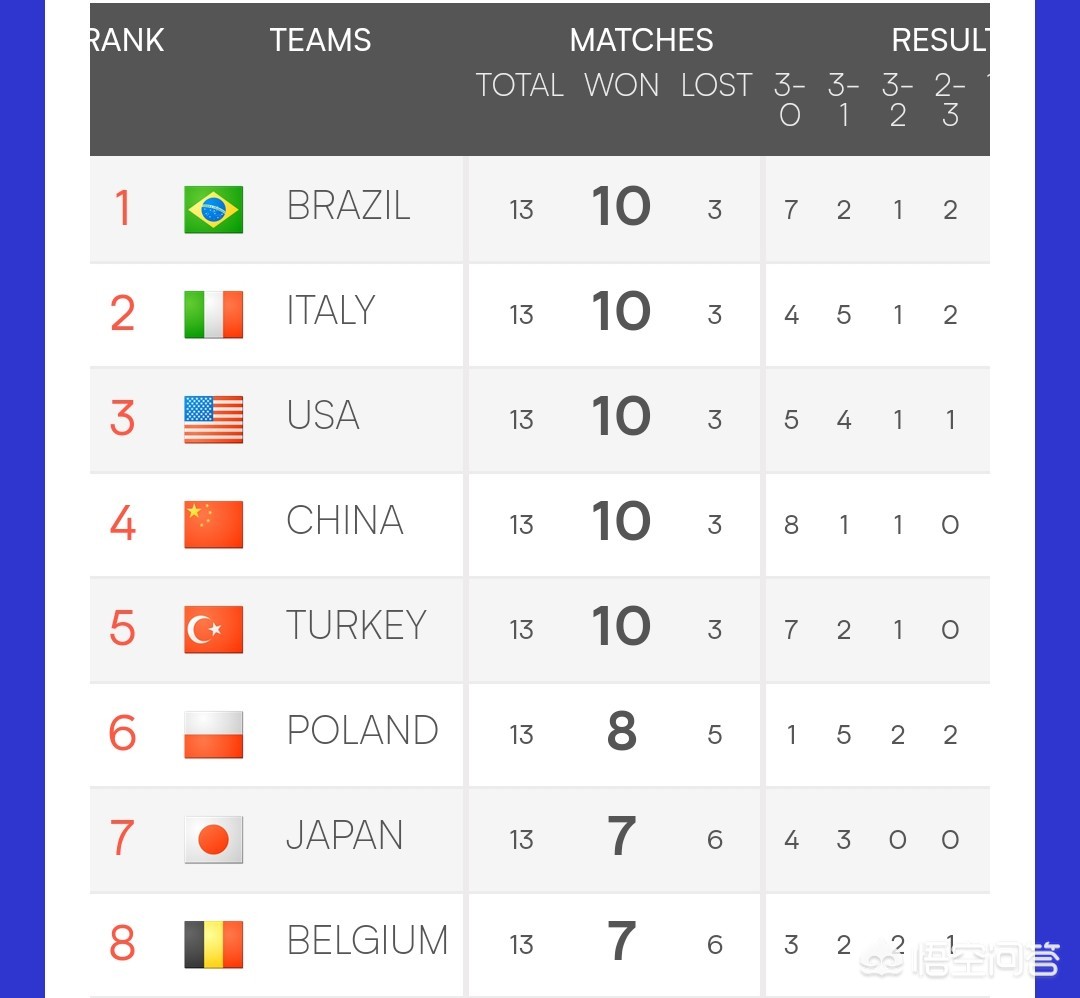Click rank number 7 for Japan

click(122, 837)
